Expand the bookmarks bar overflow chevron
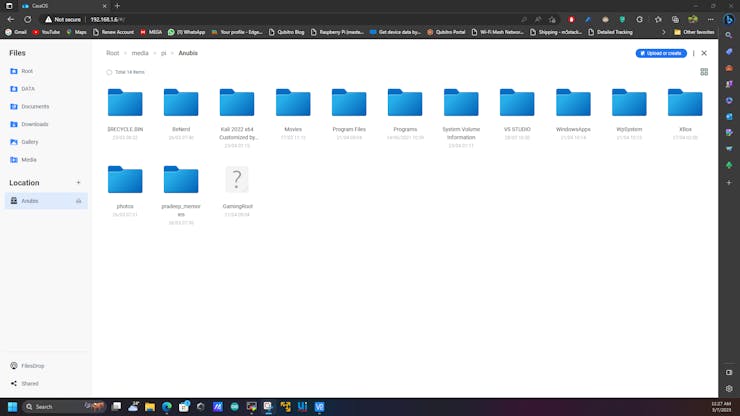Screen dimensions: 740x416 (663, 32)
